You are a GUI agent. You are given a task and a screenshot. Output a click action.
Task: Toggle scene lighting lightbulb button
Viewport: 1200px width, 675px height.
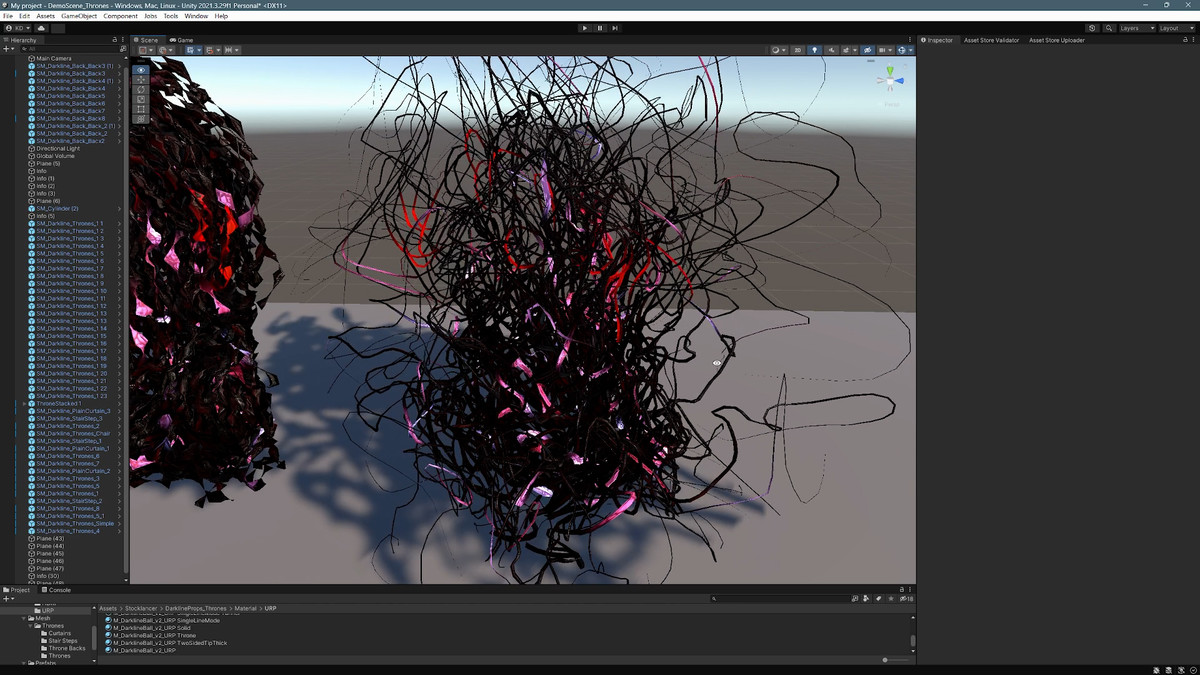coord(814,50)
